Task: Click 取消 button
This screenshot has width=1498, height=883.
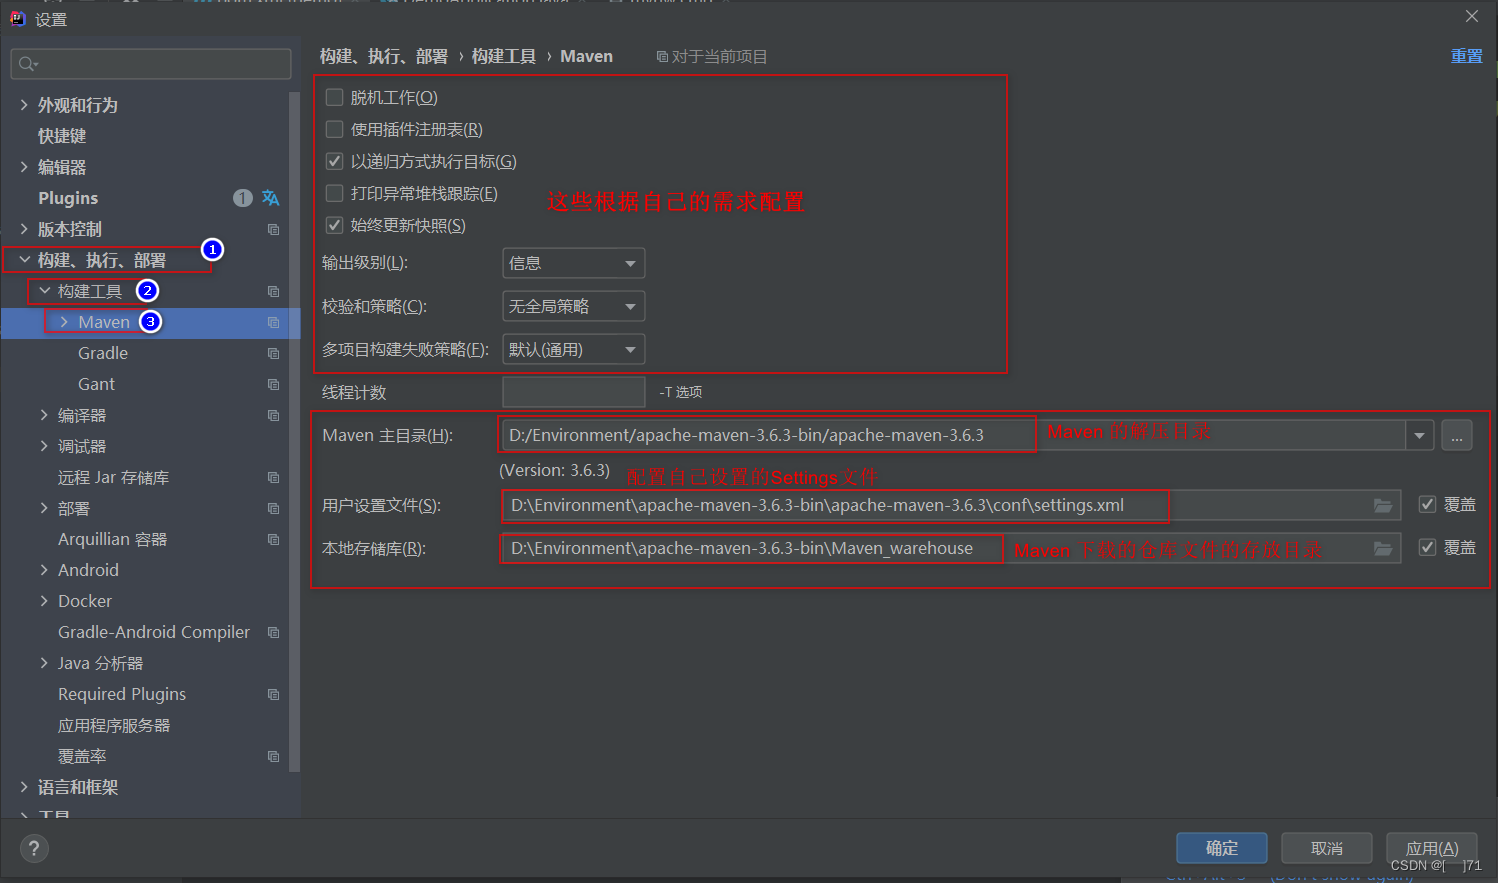Action: click(1327, 848)
